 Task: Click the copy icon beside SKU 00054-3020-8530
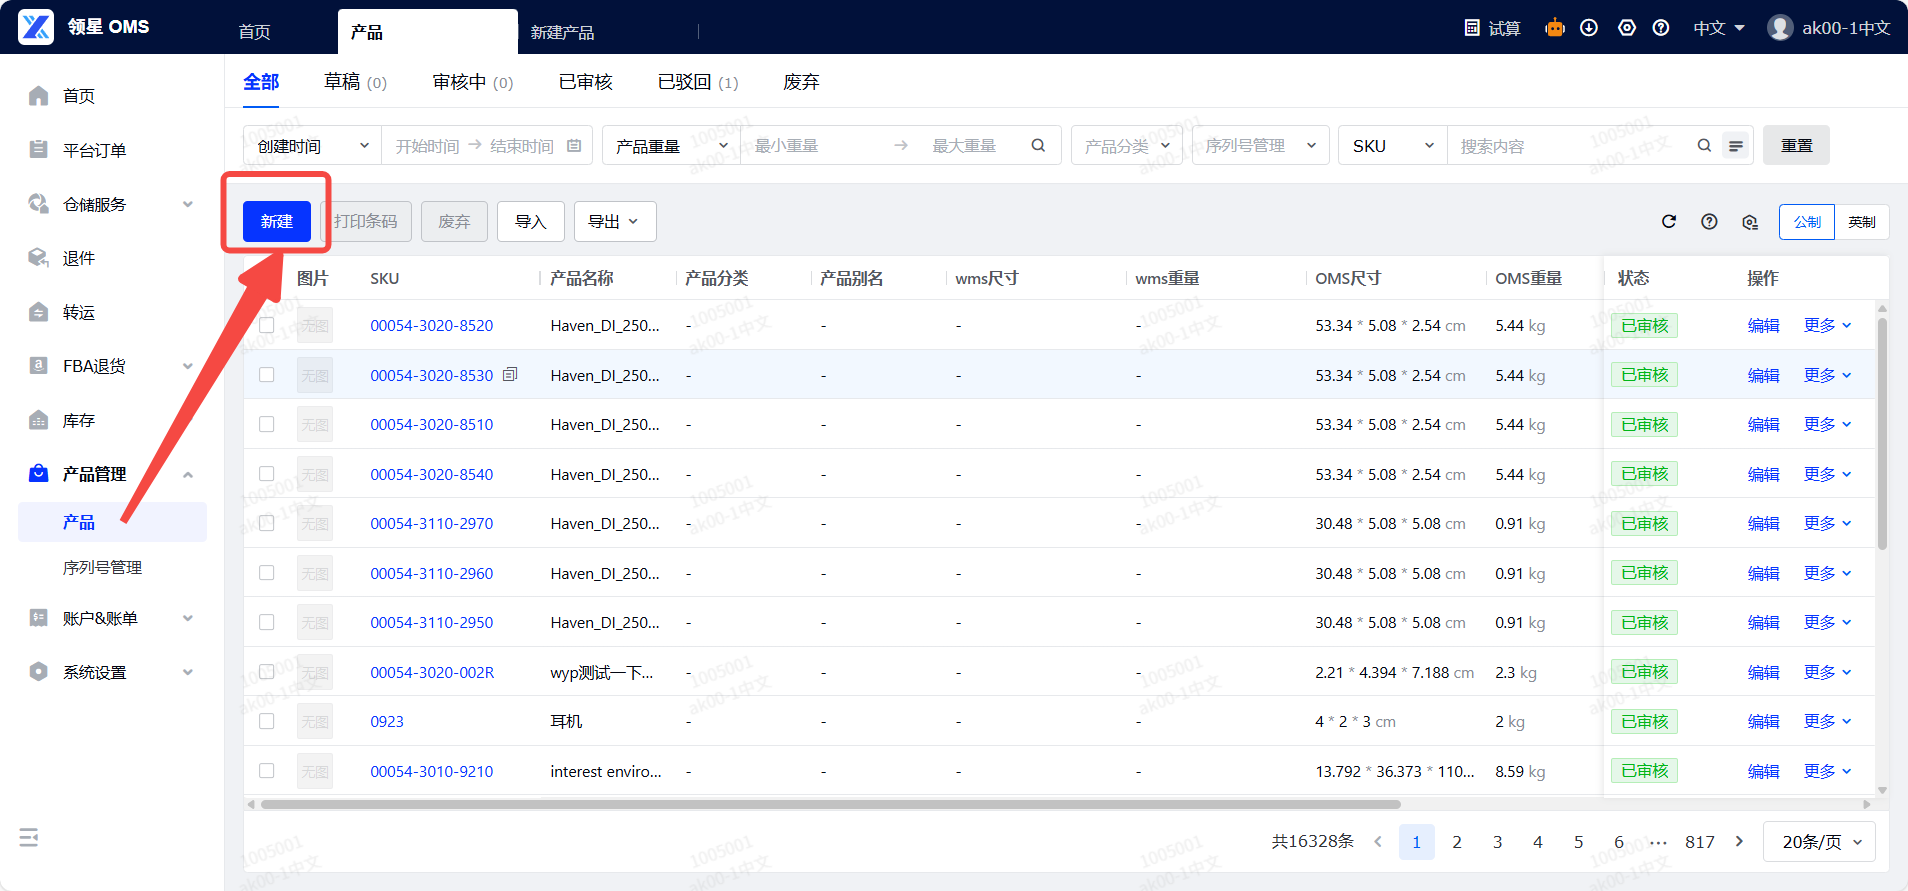510,375
